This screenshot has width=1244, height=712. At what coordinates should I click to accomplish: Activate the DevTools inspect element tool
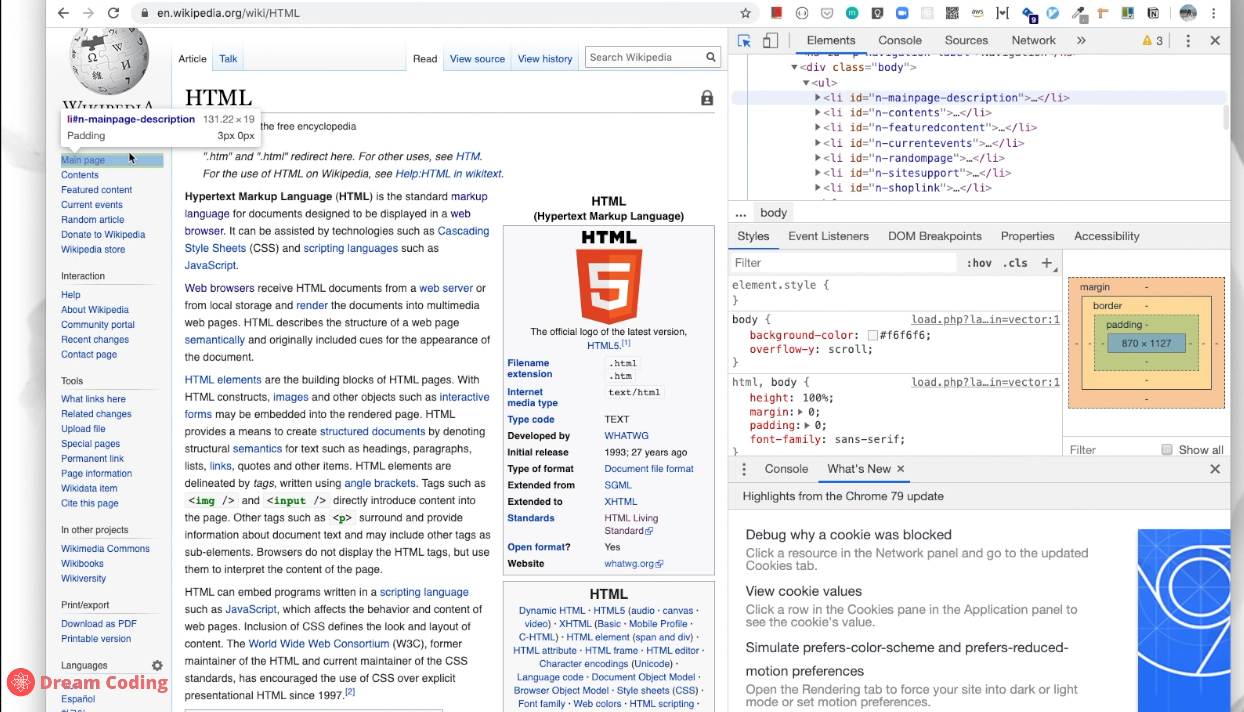[x=744, y=41]
